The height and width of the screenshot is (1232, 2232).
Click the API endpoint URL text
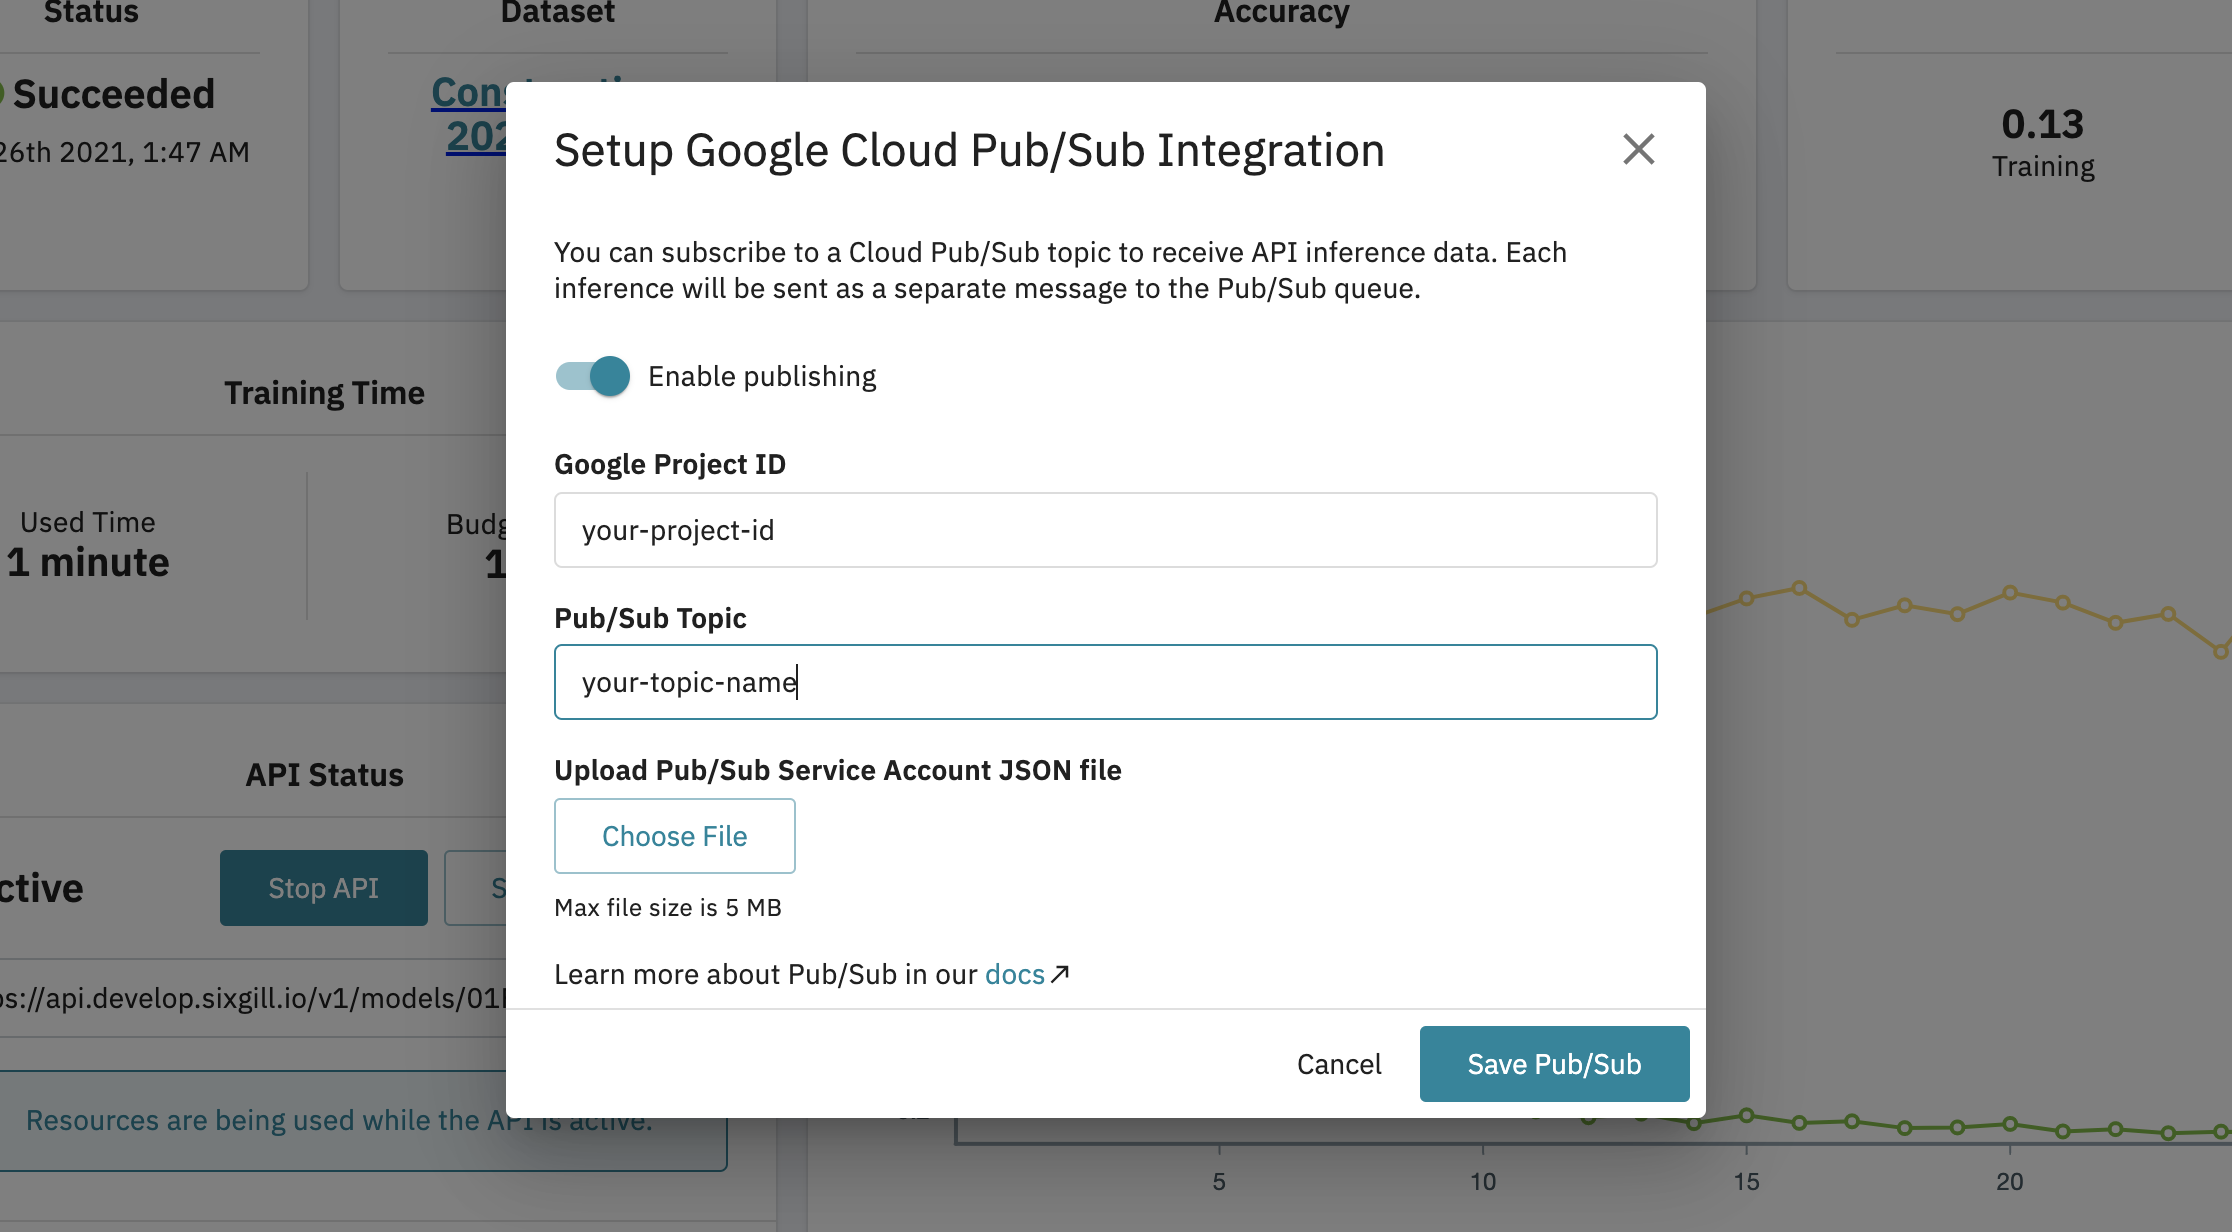253,998
